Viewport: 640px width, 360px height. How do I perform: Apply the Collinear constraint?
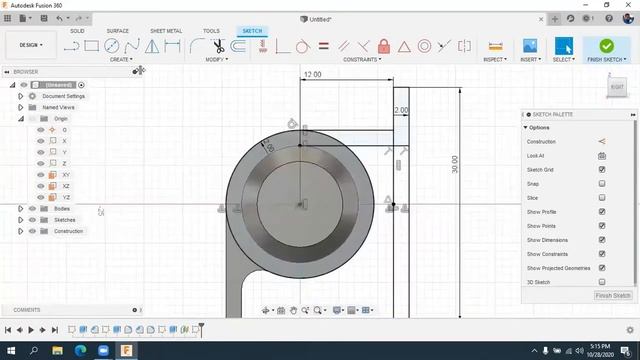pyautogui.click(x=444, y=46)
